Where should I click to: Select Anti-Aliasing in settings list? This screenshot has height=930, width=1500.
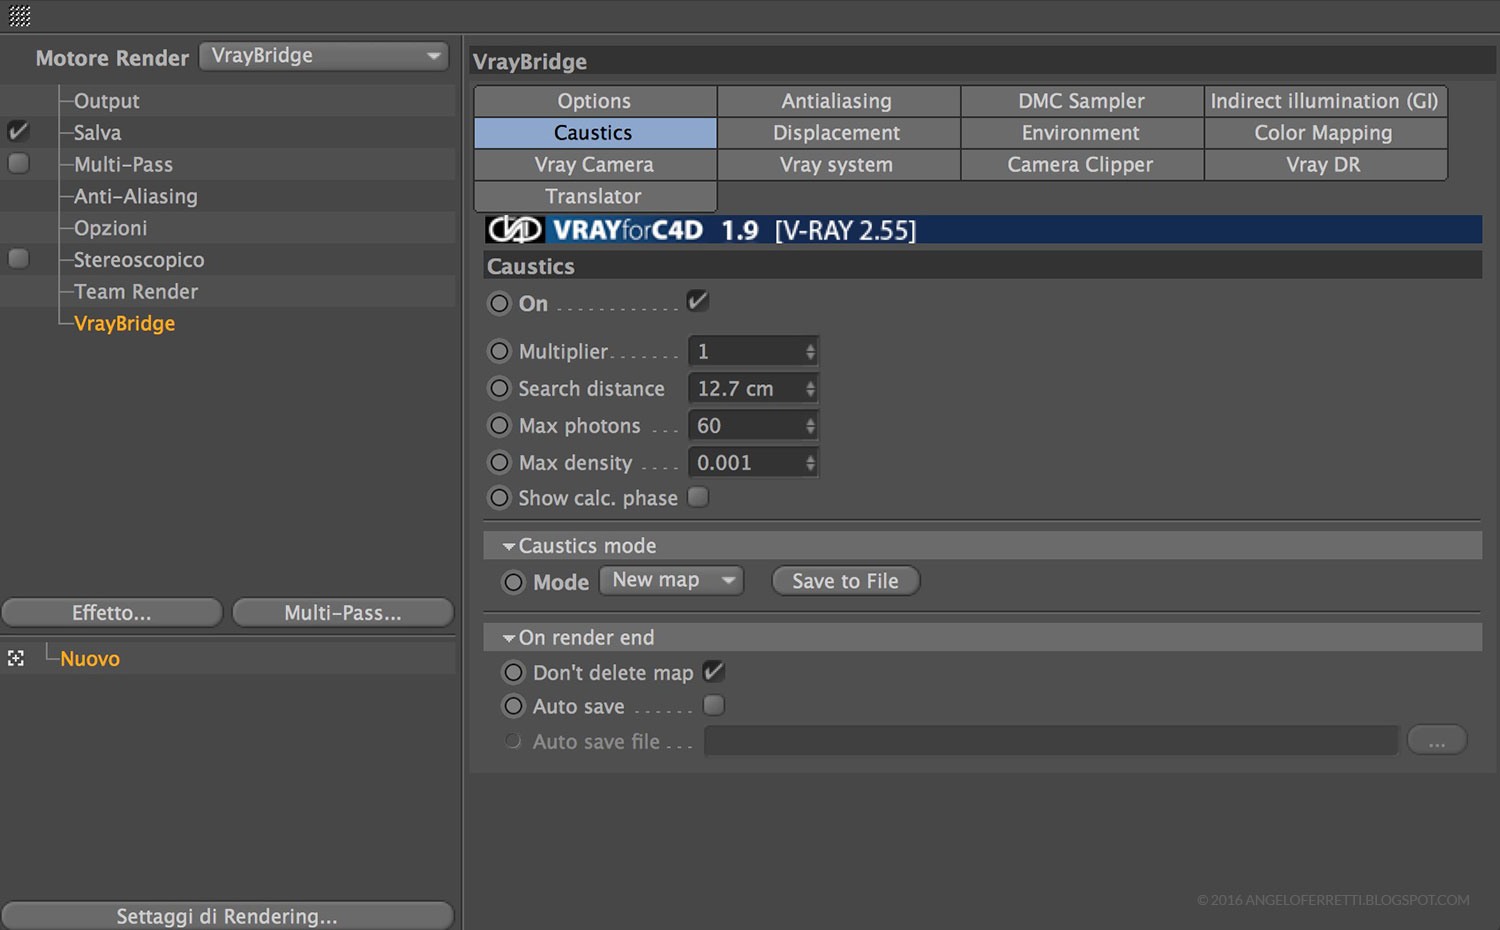135,197
